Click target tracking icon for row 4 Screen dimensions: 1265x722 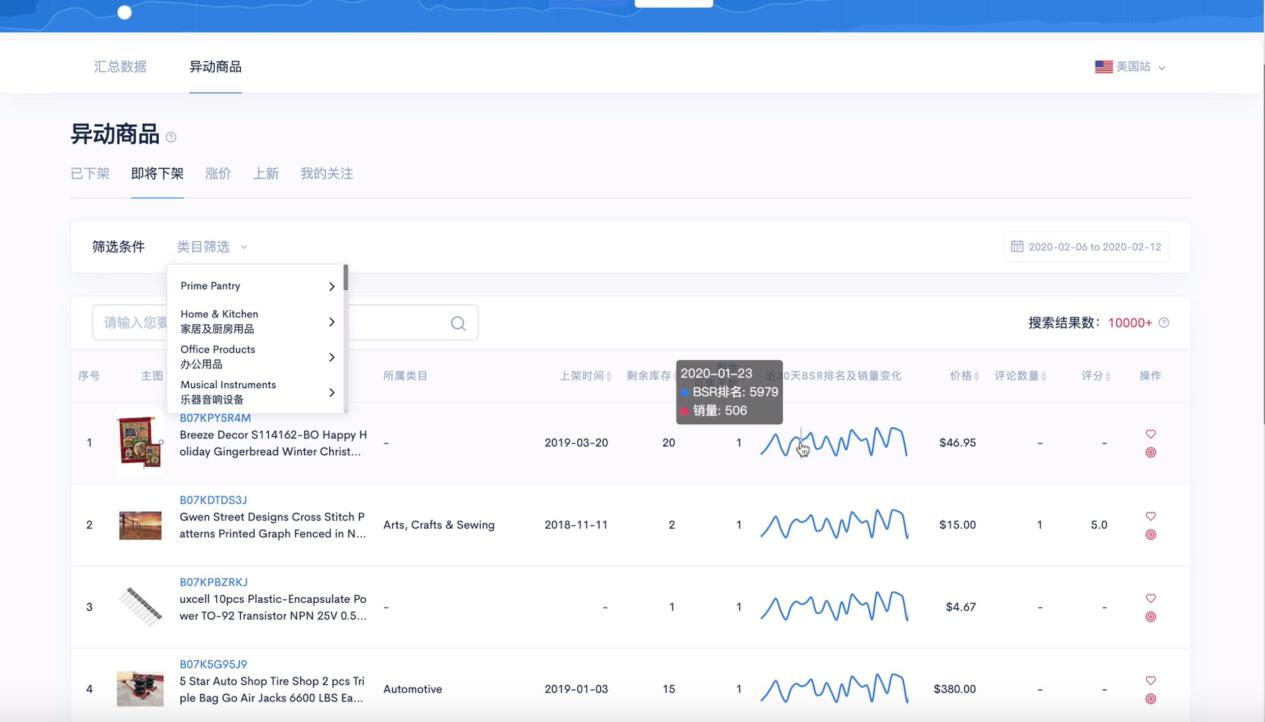coord(1150,699)
